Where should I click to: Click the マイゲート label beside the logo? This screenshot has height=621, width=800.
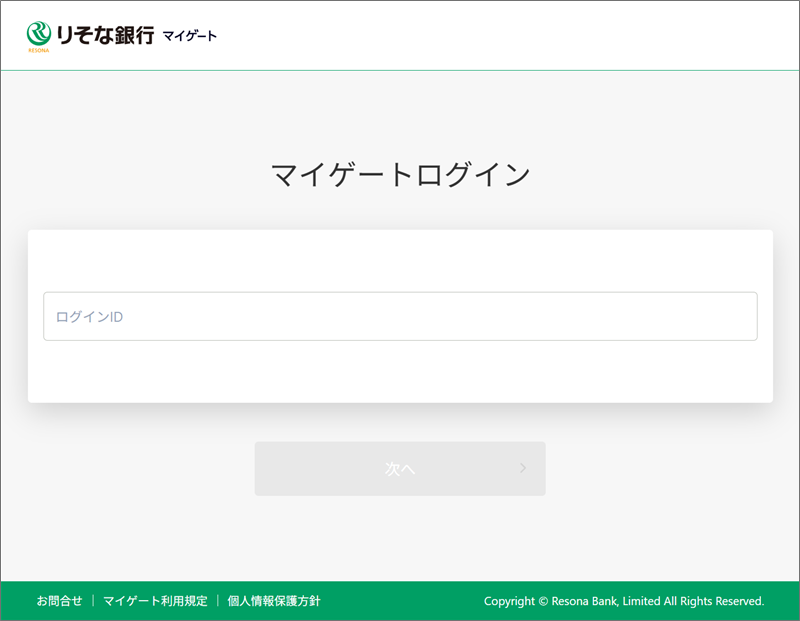tap(190, 36)
